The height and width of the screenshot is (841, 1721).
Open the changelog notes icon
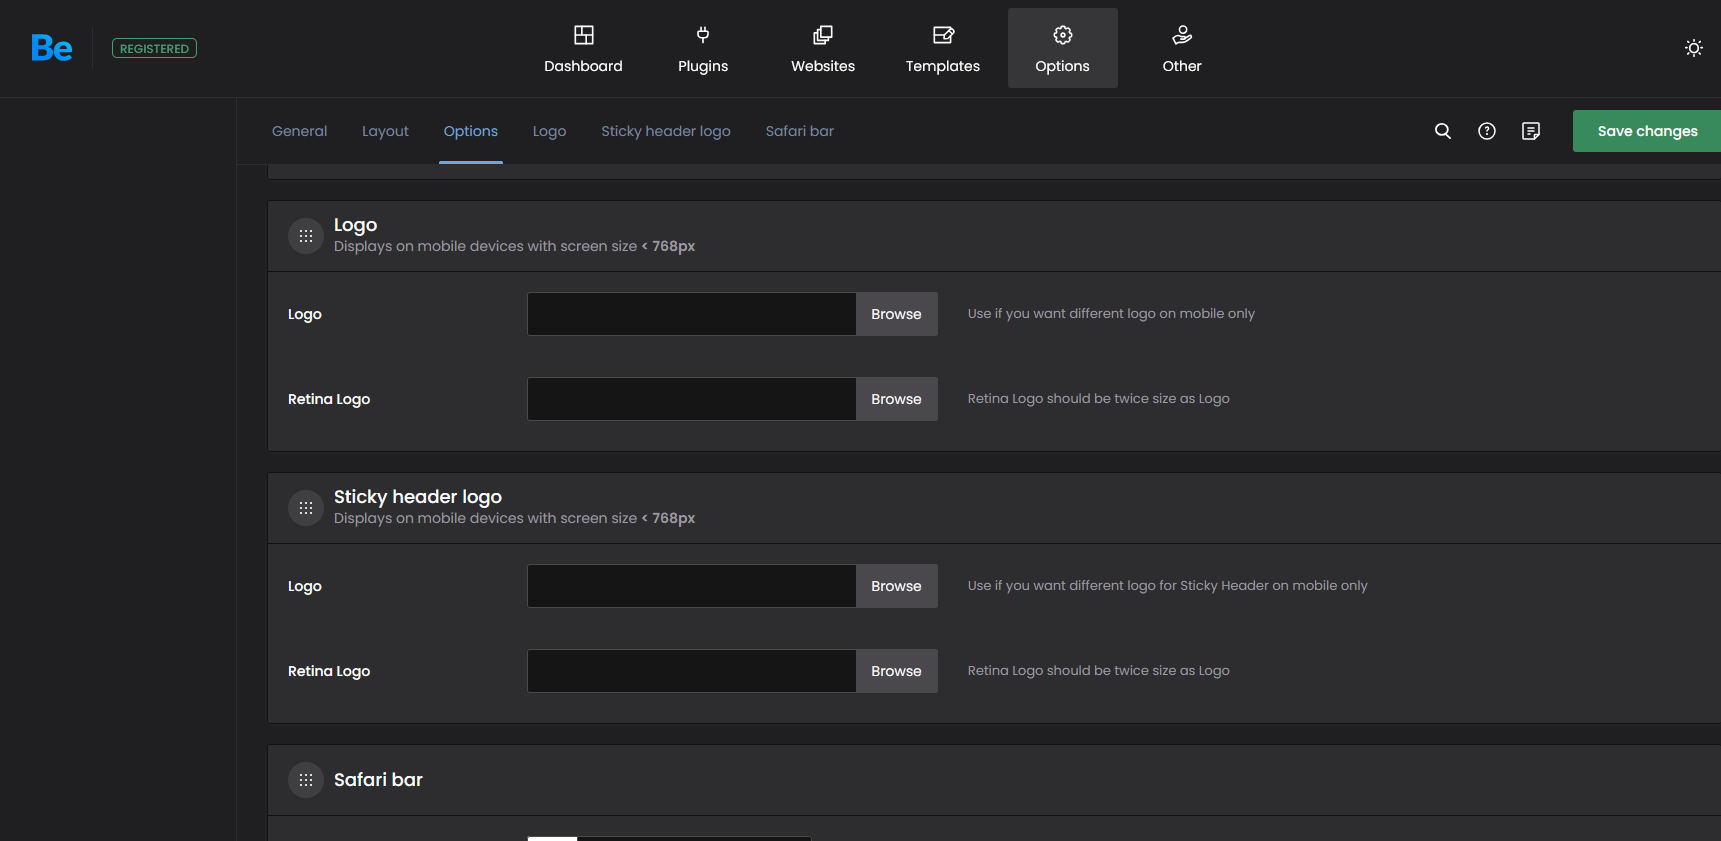point(1531,131)
